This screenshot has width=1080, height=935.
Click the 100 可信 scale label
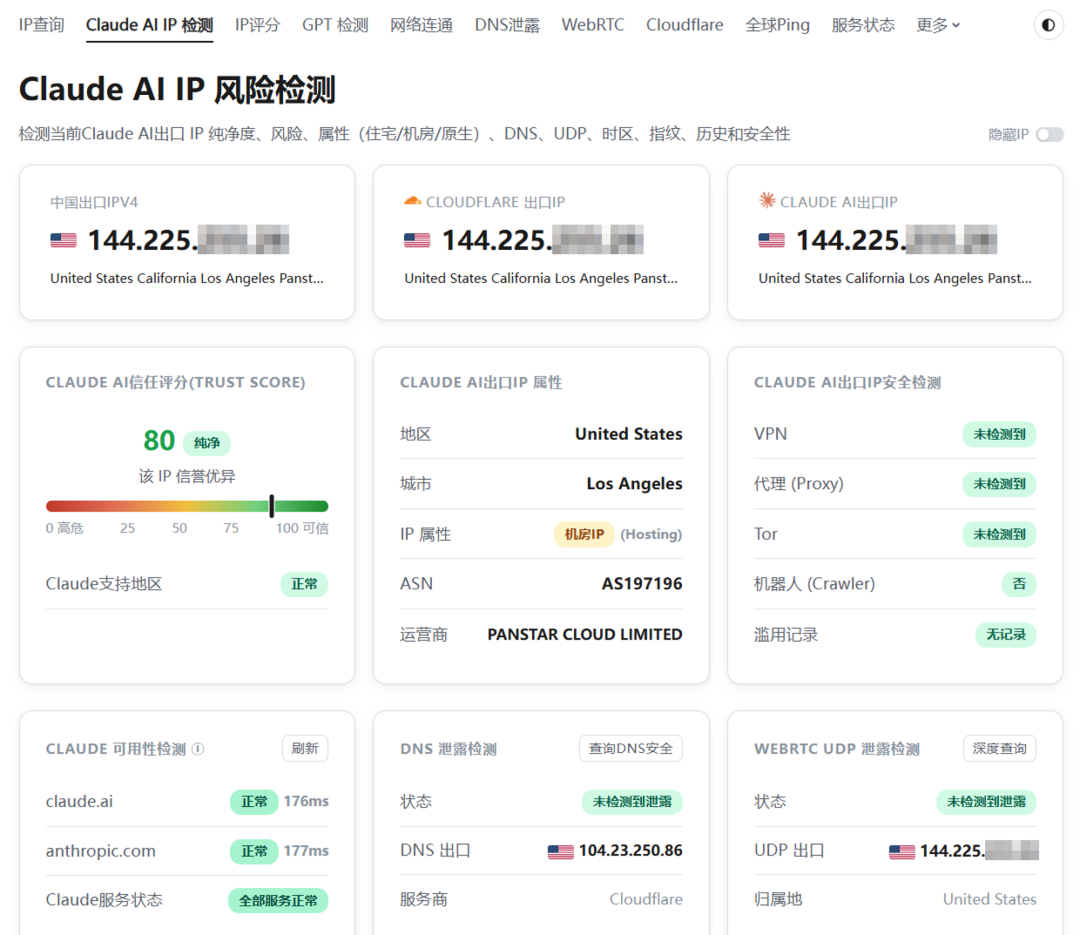302,528
